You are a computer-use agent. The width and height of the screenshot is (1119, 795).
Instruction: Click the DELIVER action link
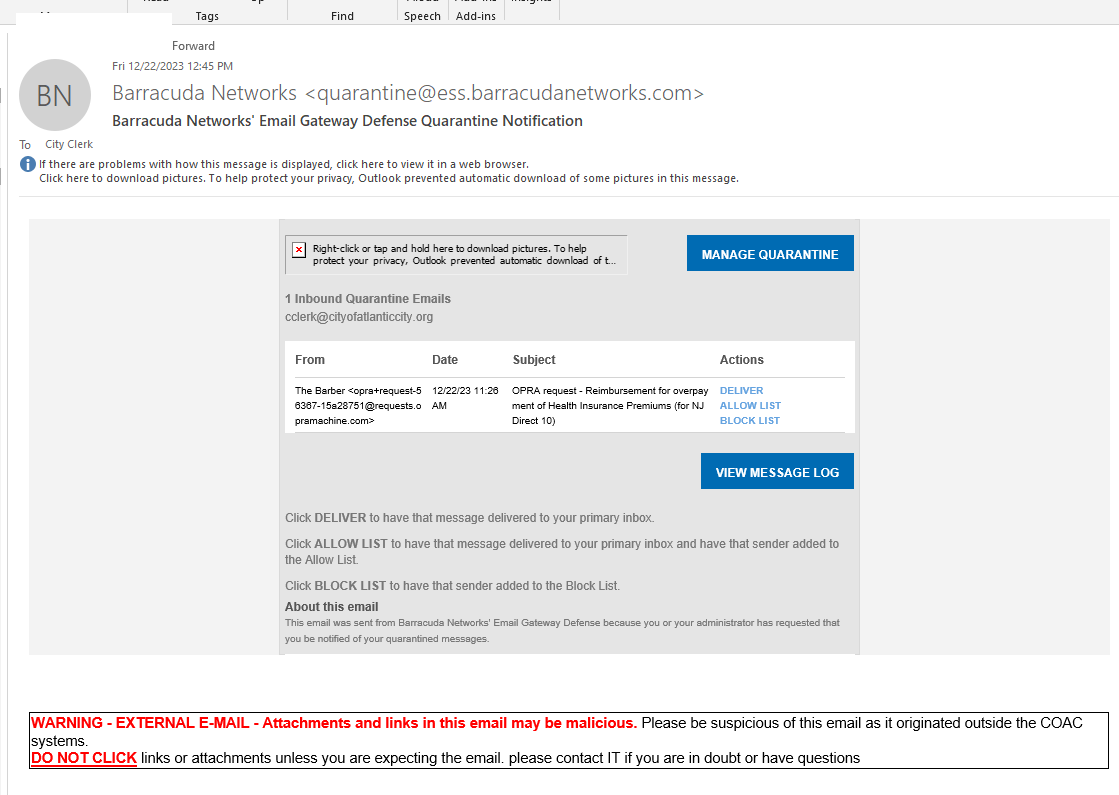click(x=741, y=390)
